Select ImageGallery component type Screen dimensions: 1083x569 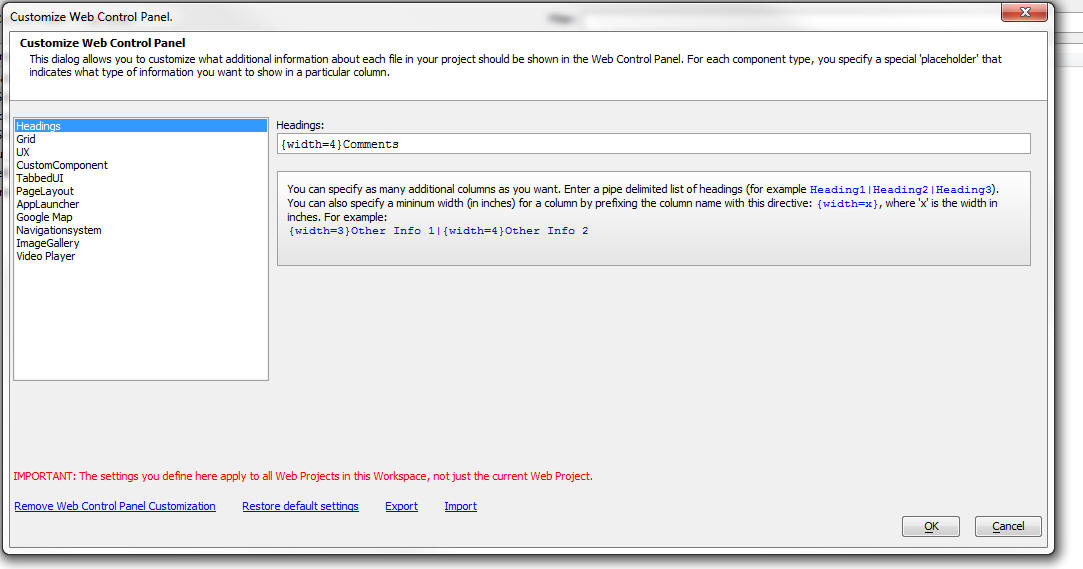pos(140,243)
